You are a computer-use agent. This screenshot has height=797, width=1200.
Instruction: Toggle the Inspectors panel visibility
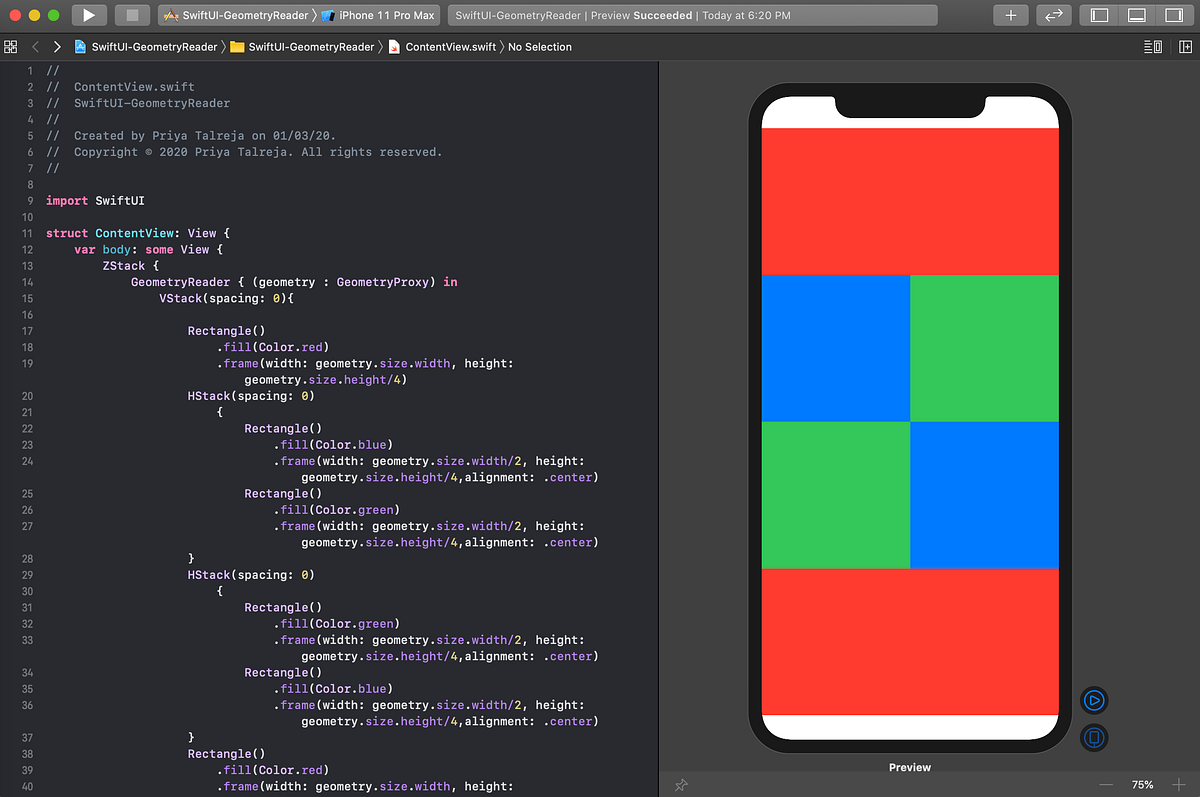pyautogui.click(x=1174, y=15)
